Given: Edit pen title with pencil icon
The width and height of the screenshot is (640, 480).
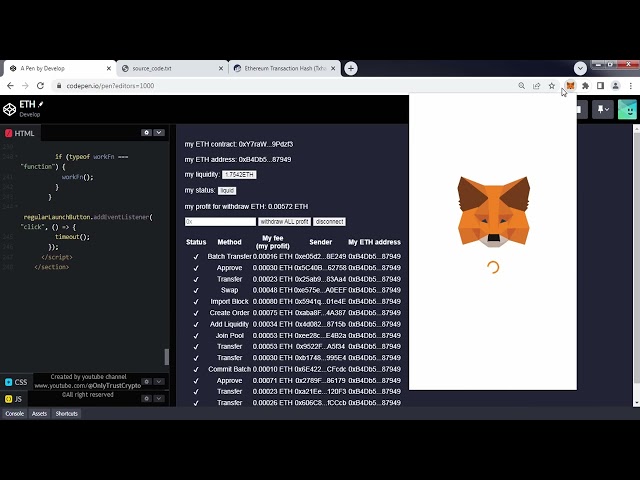Looking at the screenshot, I should (40, 104).
